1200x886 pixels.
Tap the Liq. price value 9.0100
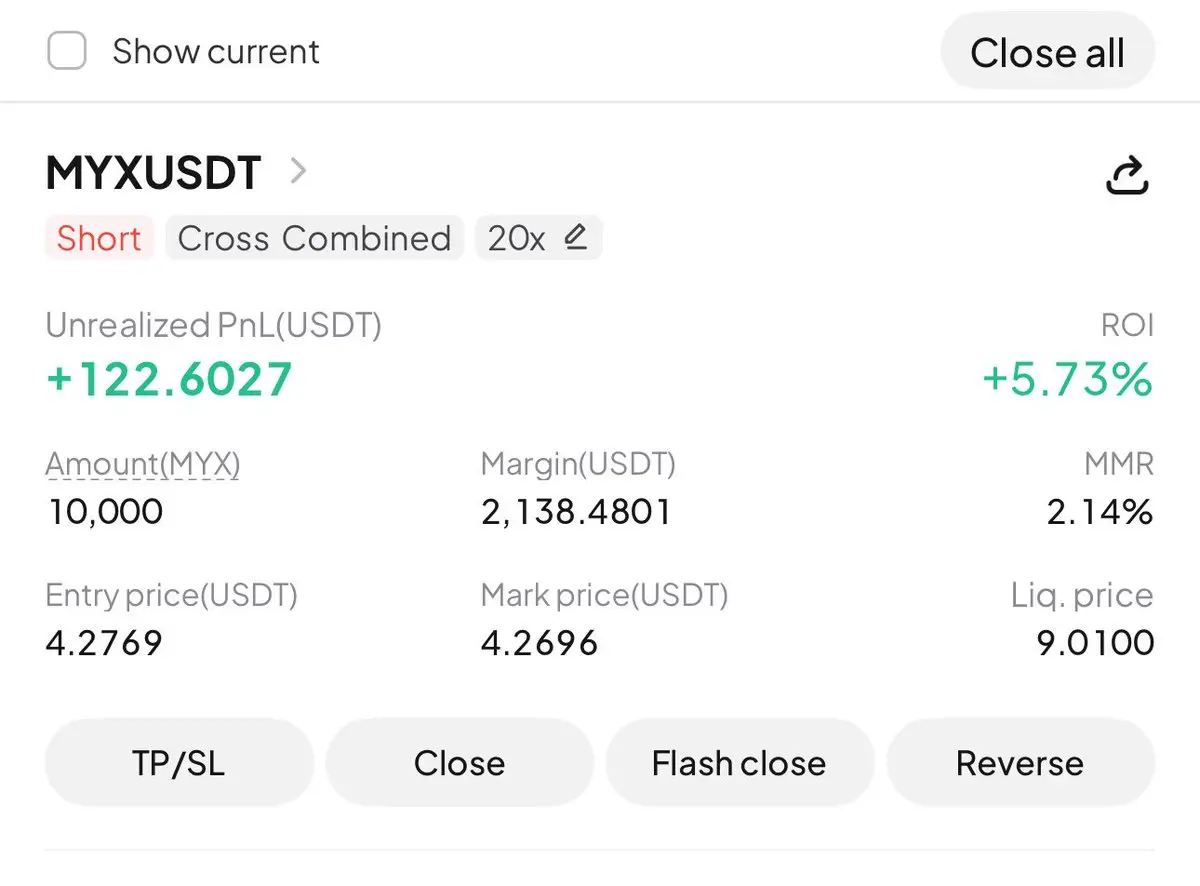coord(1095,642)
